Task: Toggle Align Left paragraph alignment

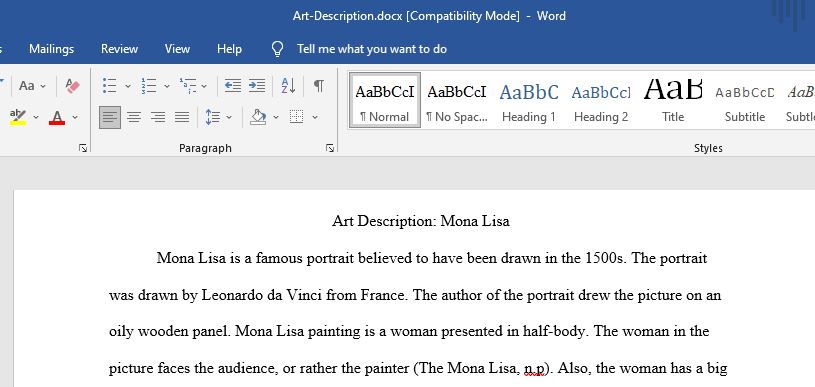Action: [x=110, y=117]
